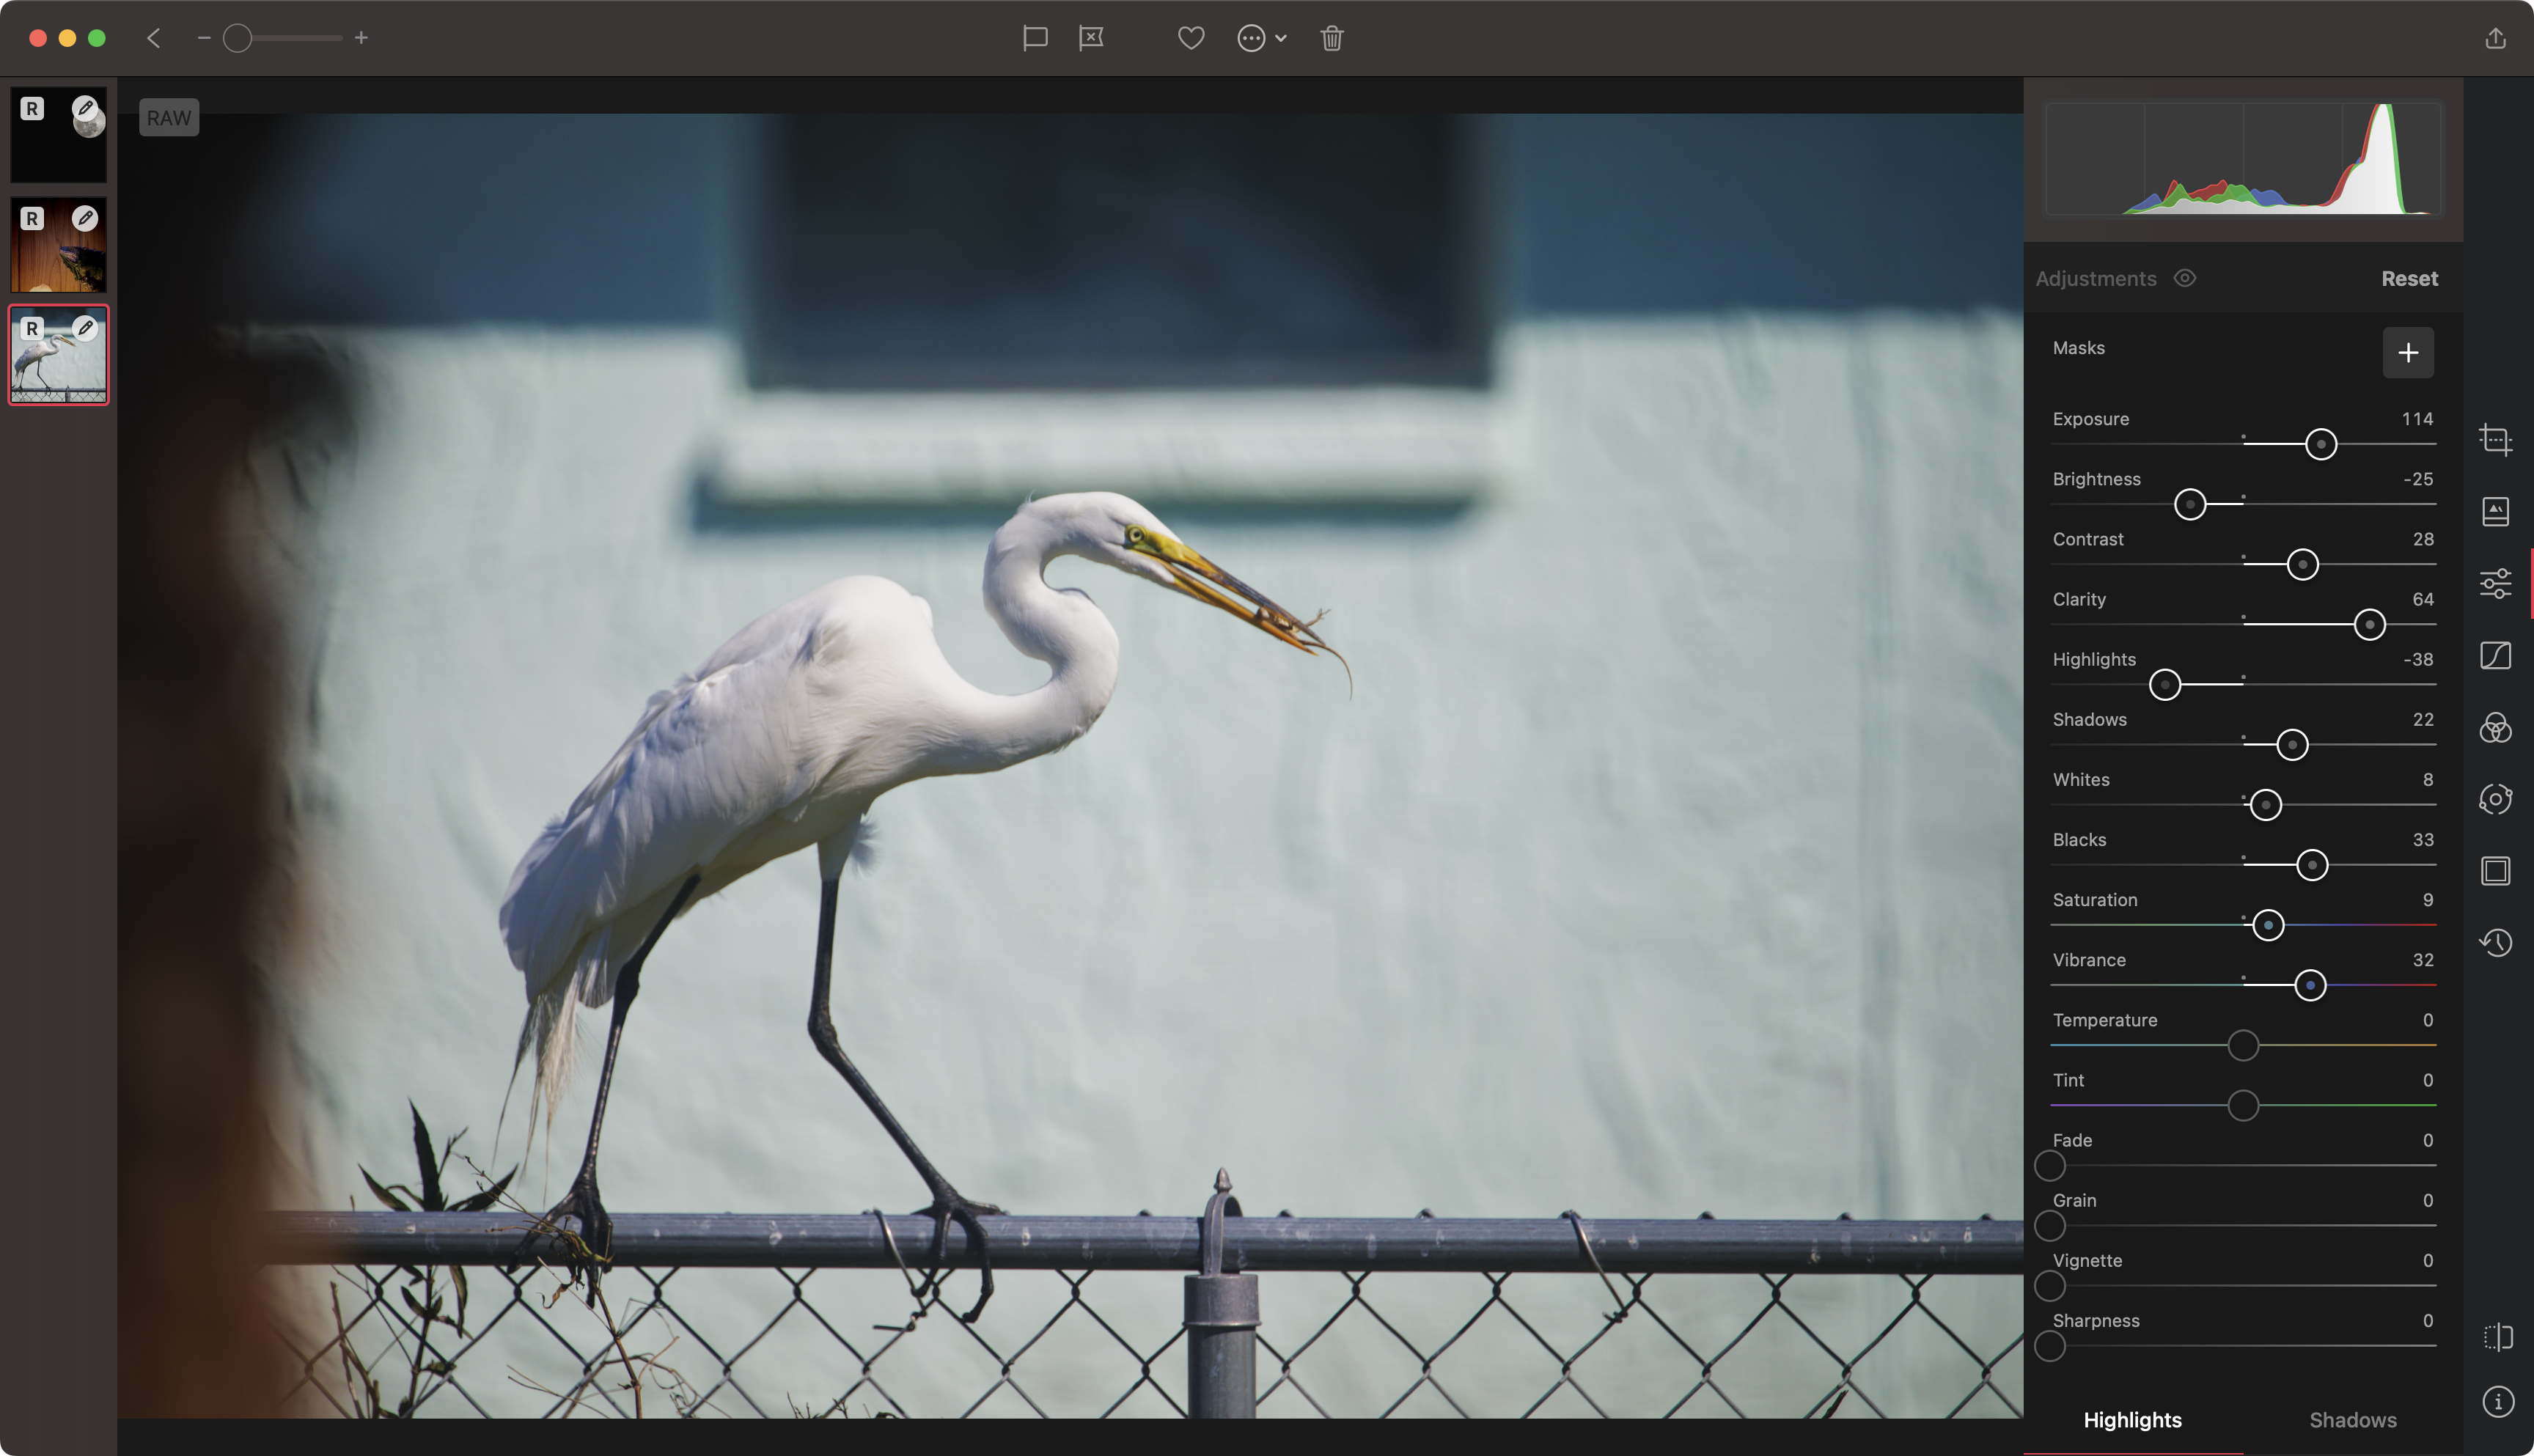Click the Vignette slider handle
This screenshot has height=1456, width=2534.
(2050, 1285)
